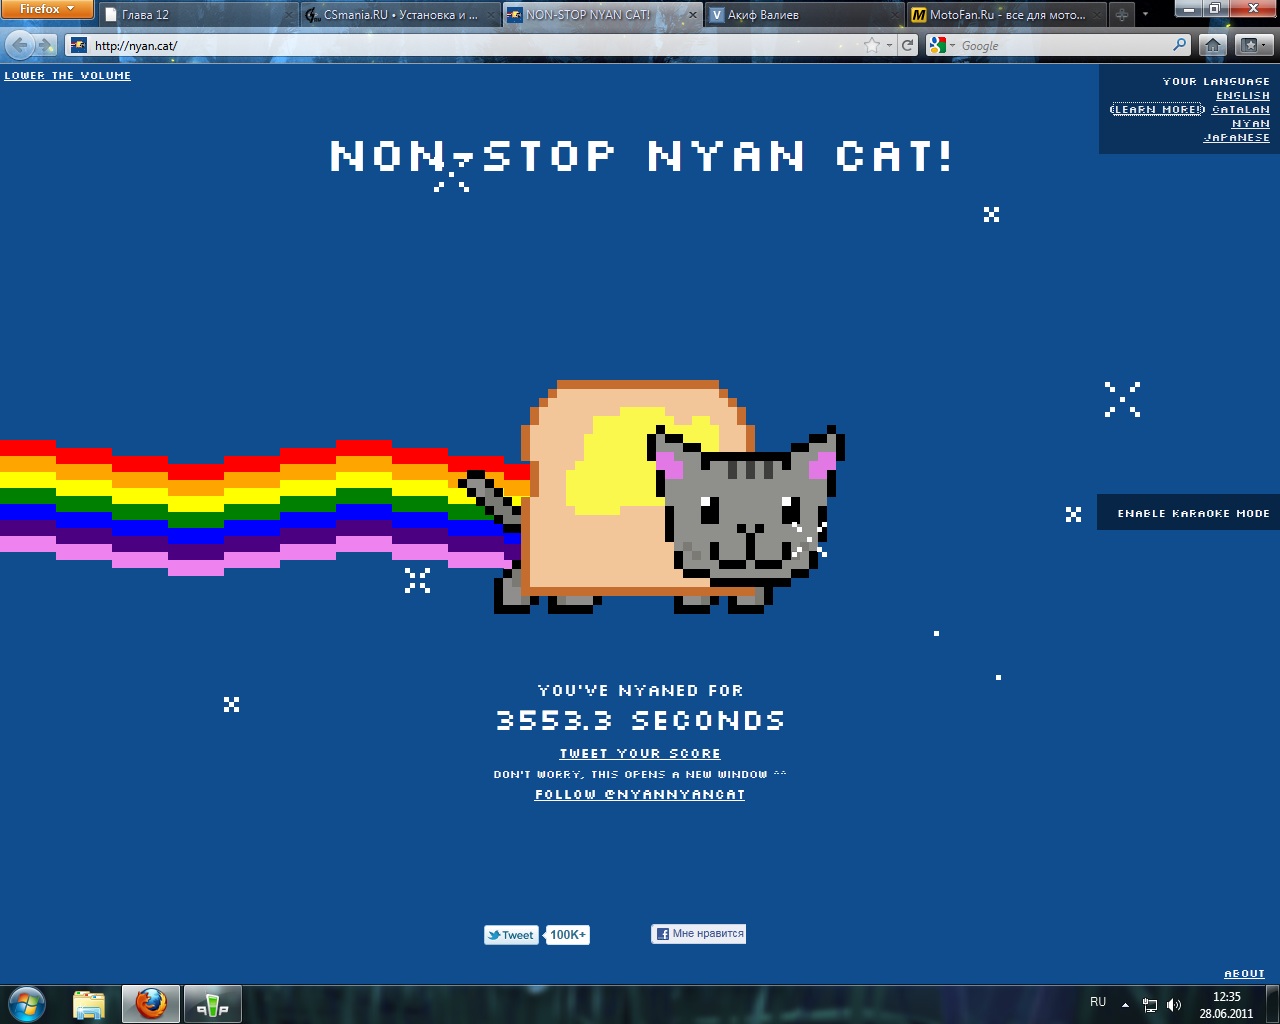Open the QIP taskbar application
The image size is (1280, 1024).
pos(212,1004)
